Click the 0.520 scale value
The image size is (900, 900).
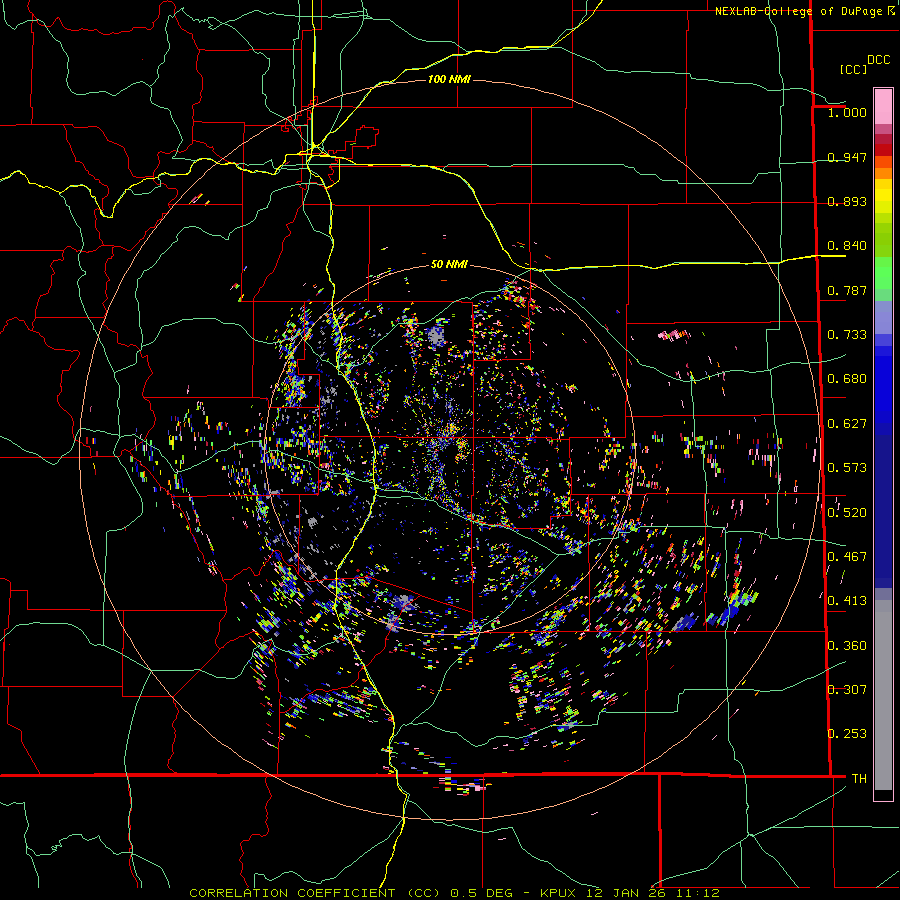click(x=847, y=513)
